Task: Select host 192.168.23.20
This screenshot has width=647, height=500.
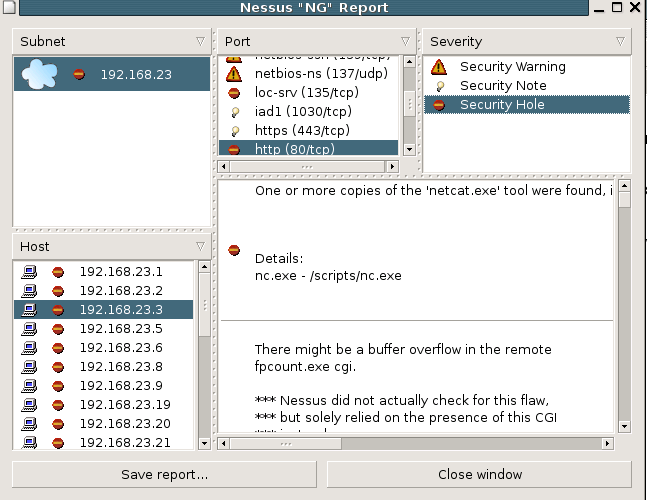Action: click(104, 424)
